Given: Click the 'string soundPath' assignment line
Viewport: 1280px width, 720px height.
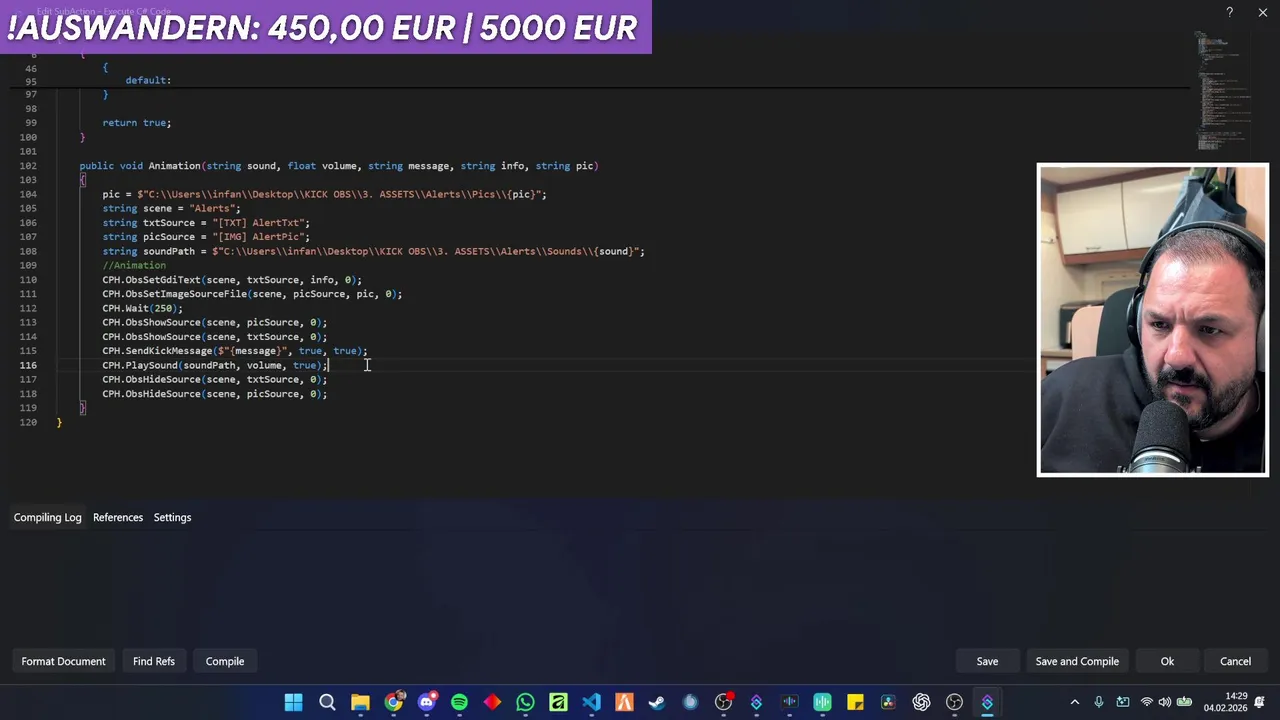Looking at the screenshot, I should (x=373, y=251).
